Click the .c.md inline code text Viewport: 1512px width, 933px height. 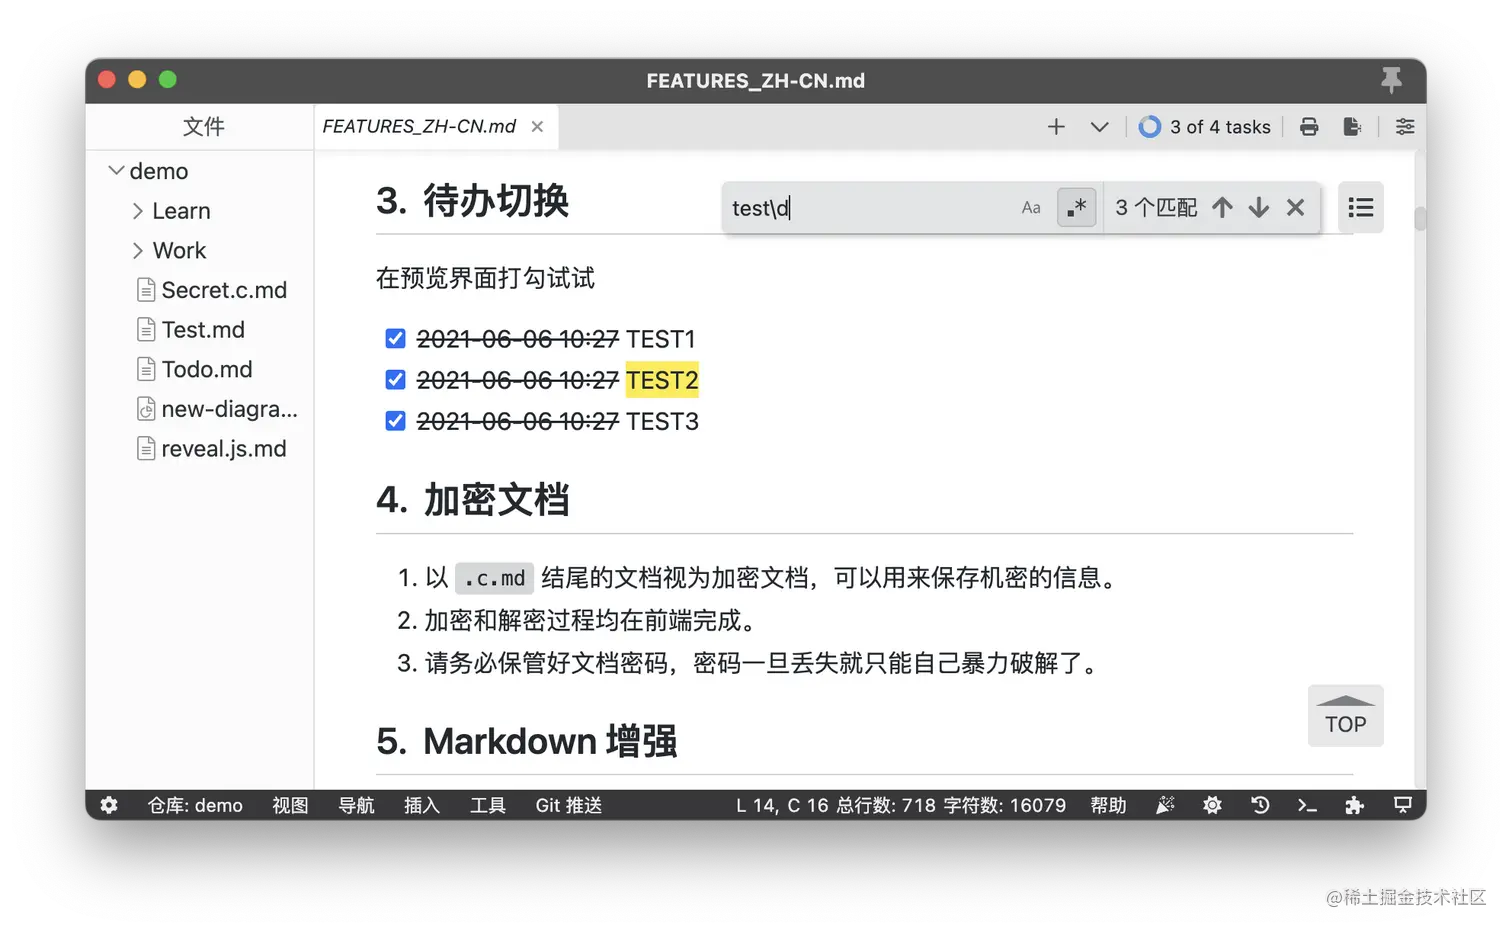tap(494, 578)
